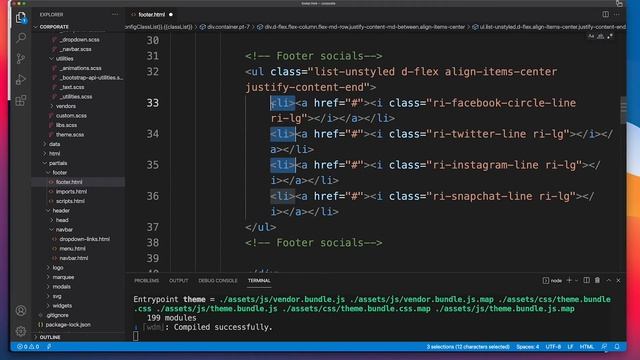This screenshot has height=360, width=640.
Task: Change end of line sequence LF
Action: click(570, 347)
